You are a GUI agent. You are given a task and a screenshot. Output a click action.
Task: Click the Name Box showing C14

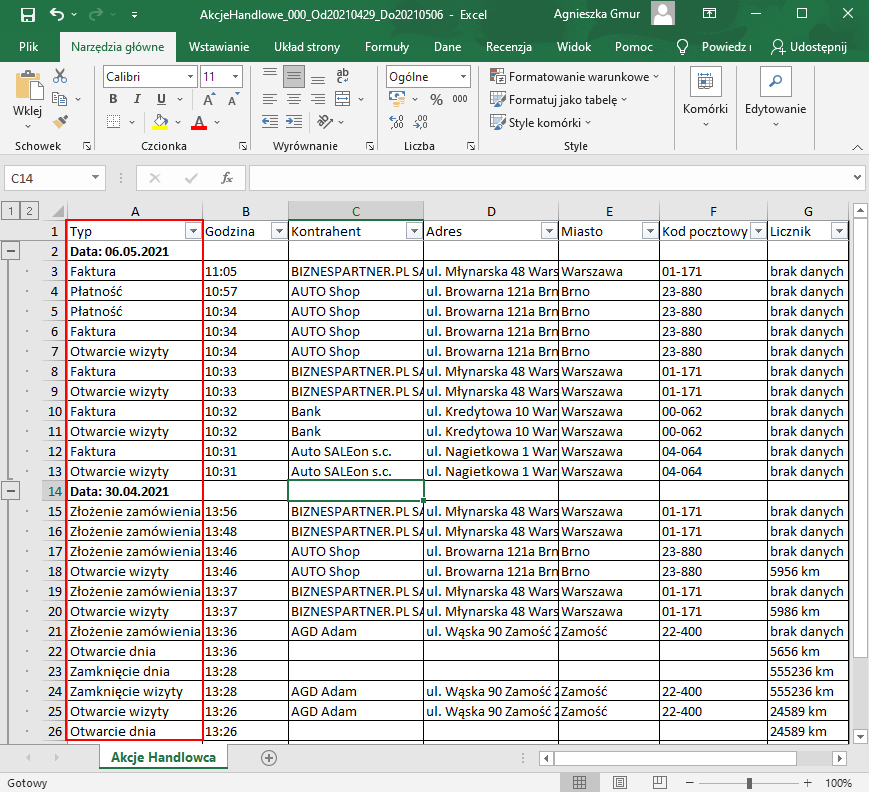pos(47,178)
